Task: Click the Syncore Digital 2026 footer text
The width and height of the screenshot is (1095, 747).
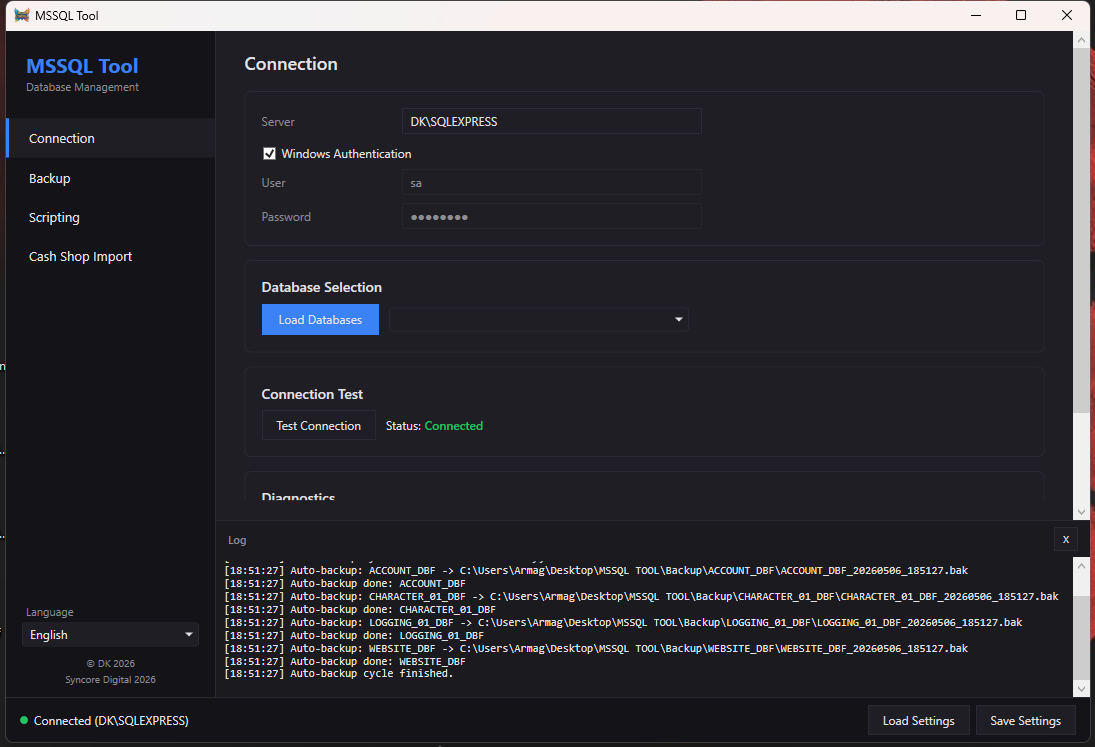Action: pos(110,679)
